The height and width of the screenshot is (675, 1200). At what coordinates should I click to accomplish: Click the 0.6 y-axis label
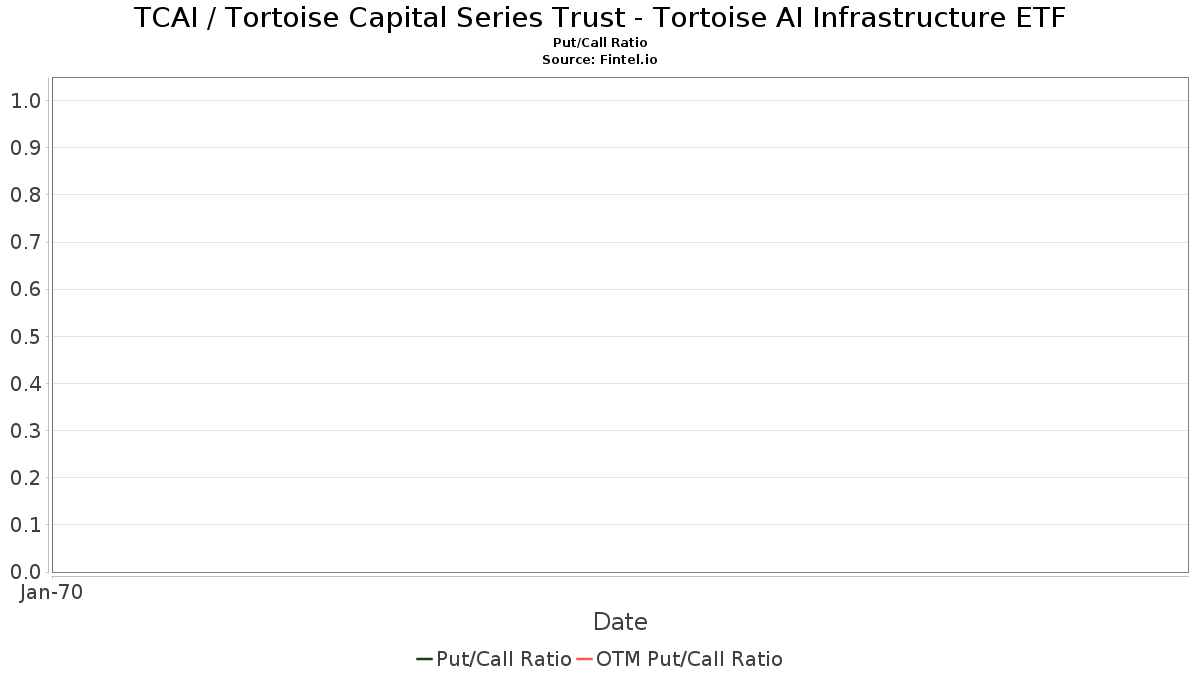[25, 289]
